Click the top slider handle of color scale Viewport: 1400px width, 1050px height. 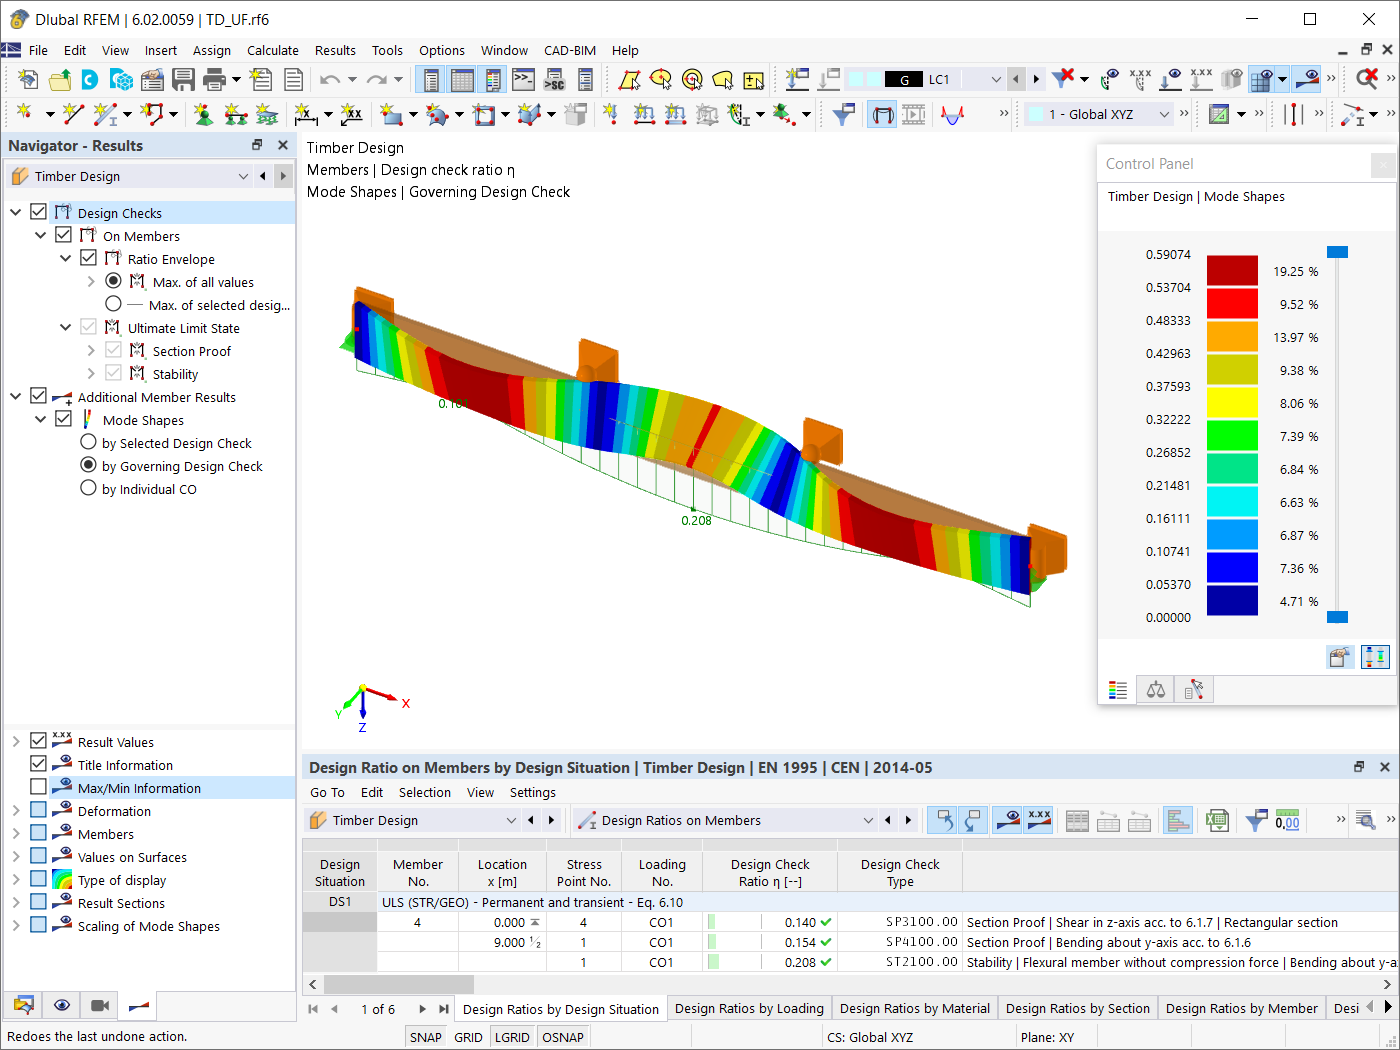(x=1337, y=252)
